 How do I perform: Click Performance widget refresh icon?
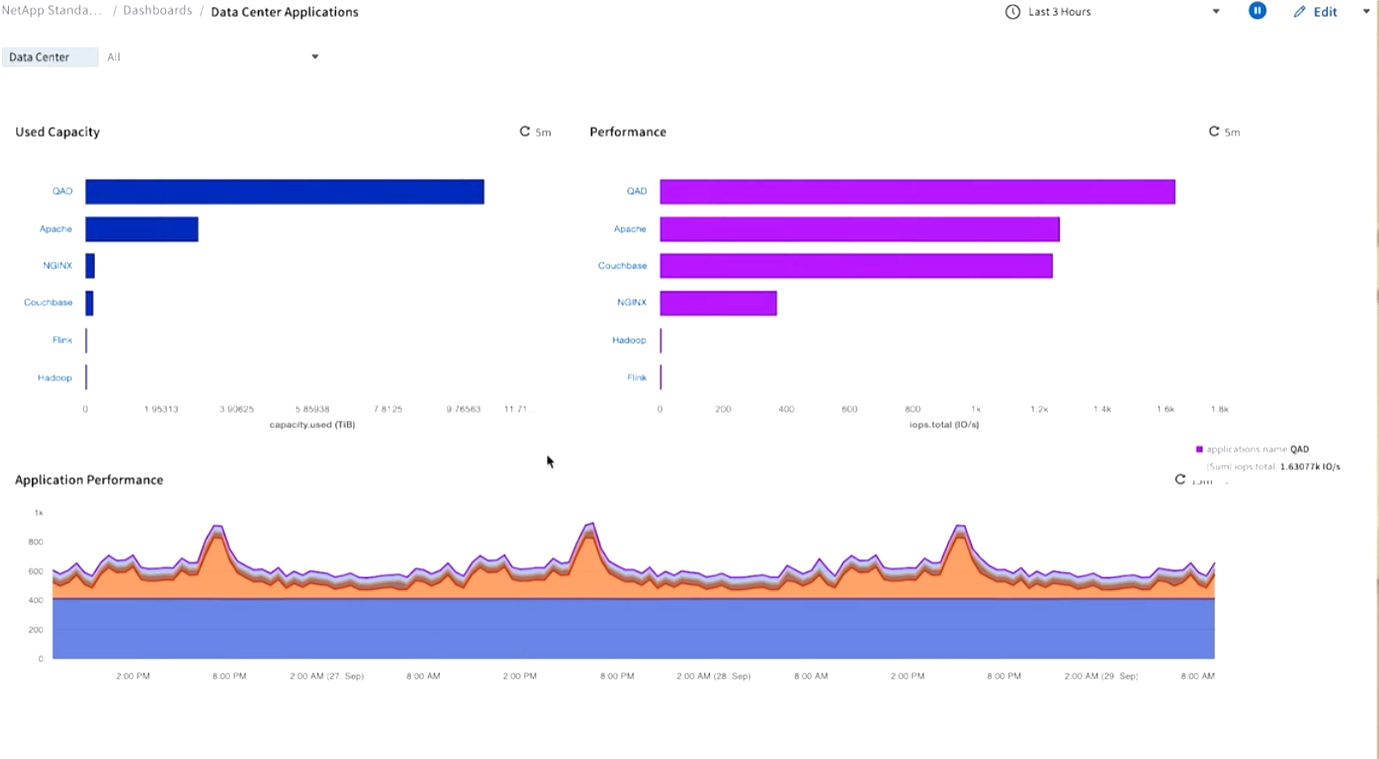pos(1214,132)
